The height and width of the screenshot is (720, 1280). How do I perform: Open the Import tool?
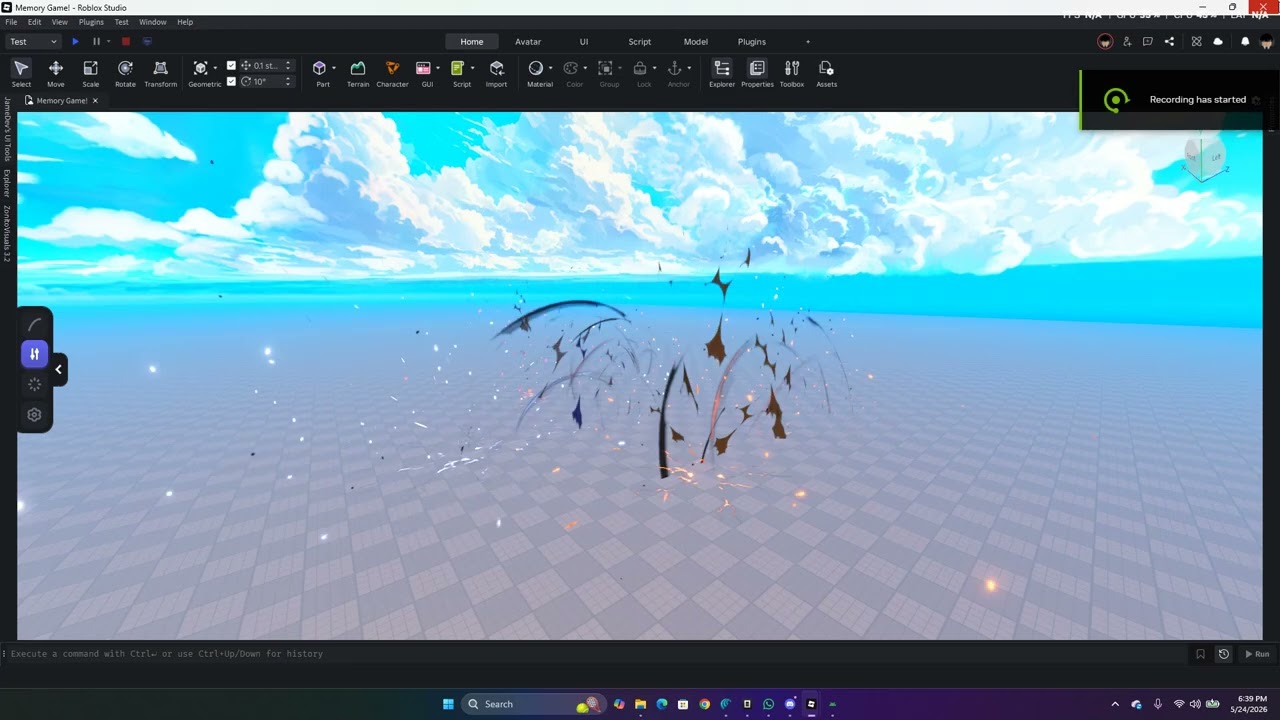(497, 73)
